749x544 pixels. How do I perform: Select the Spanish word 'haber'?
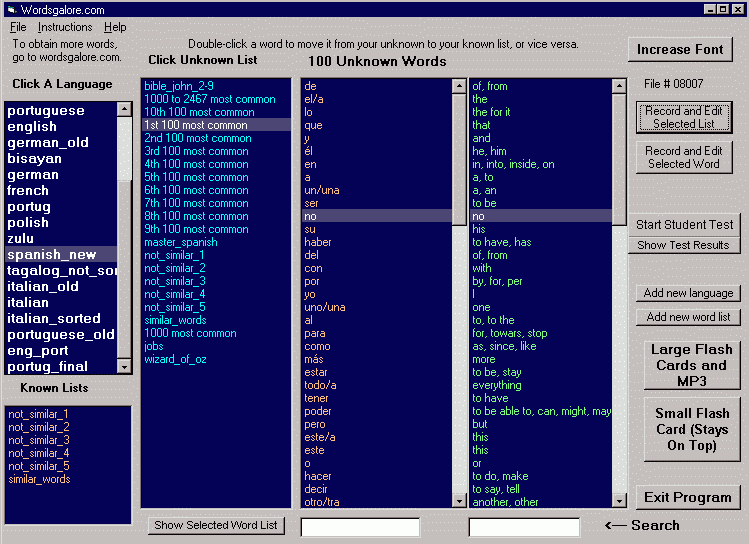pyautogui.click(x=377, y=242)
